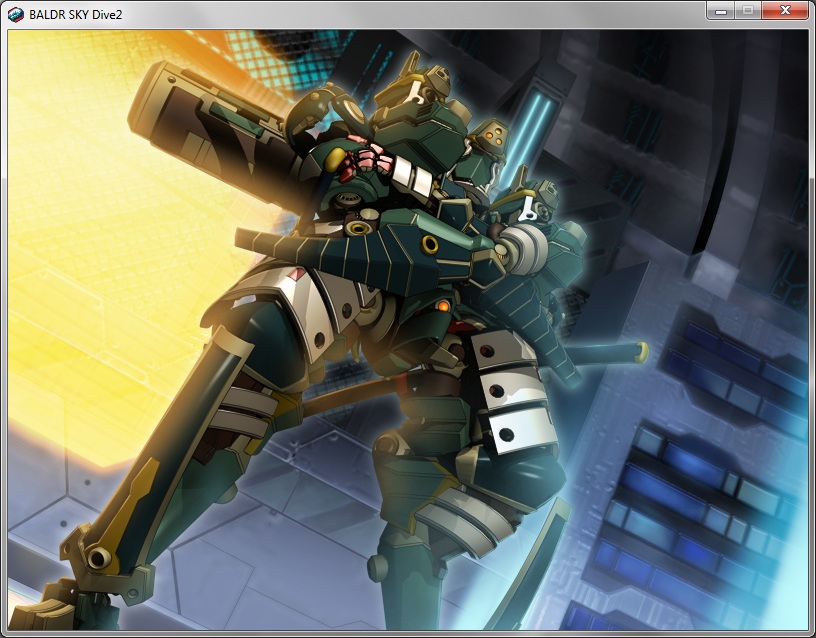This screenshot has width=816, height=638.
Task: Click the mech artwork to advance the scene
Action: pos(408,329)
